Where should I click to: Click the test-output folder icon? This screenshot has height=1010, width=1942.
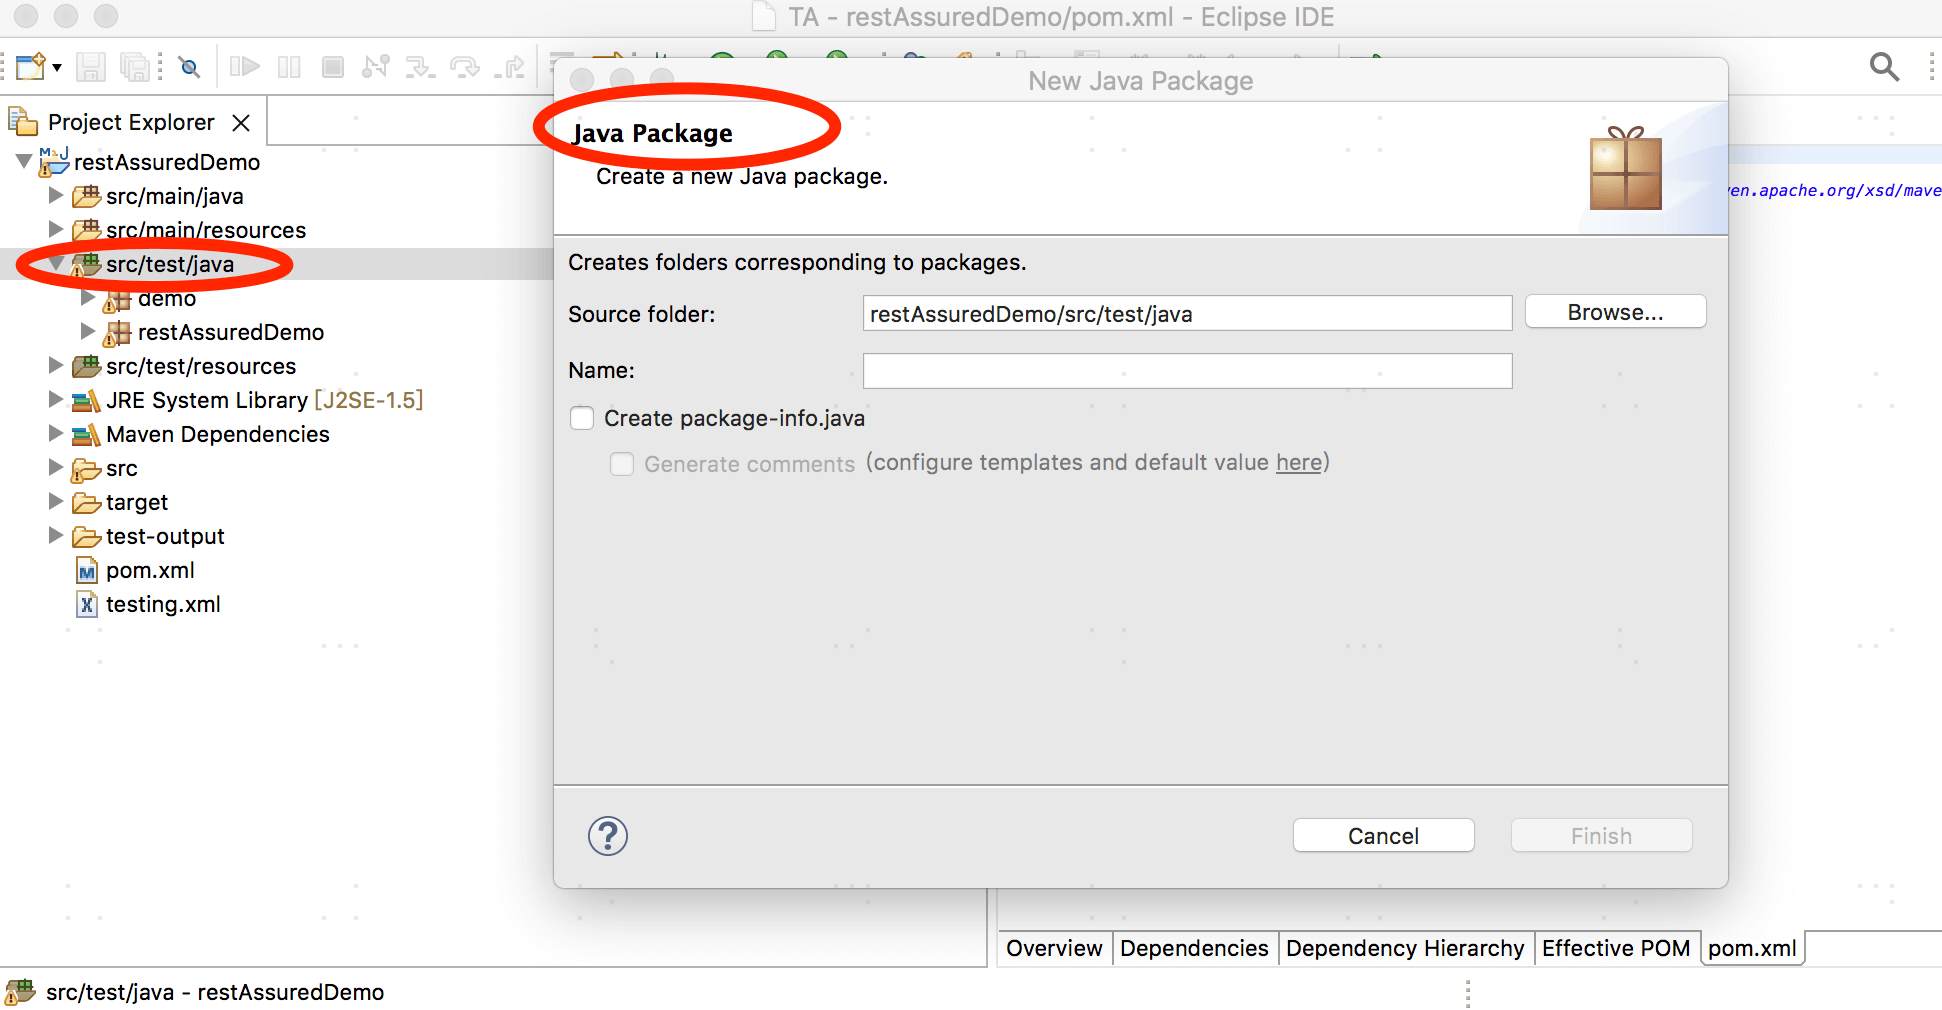pyautogui.click(x=86, y=537)
